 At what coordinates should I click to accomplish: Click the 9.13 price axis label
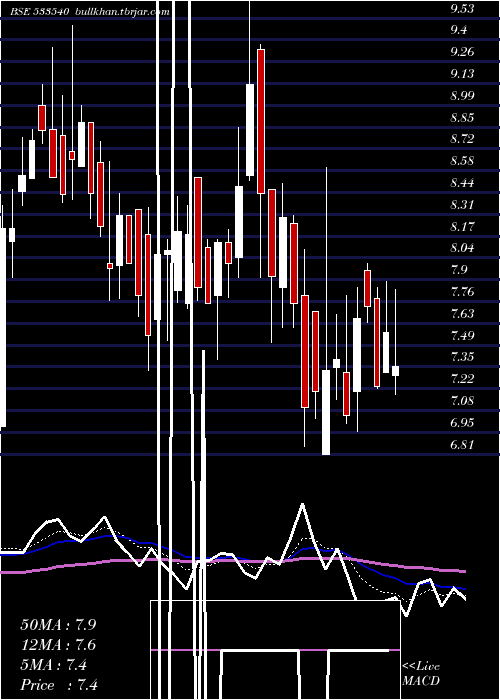coord(462,74)
